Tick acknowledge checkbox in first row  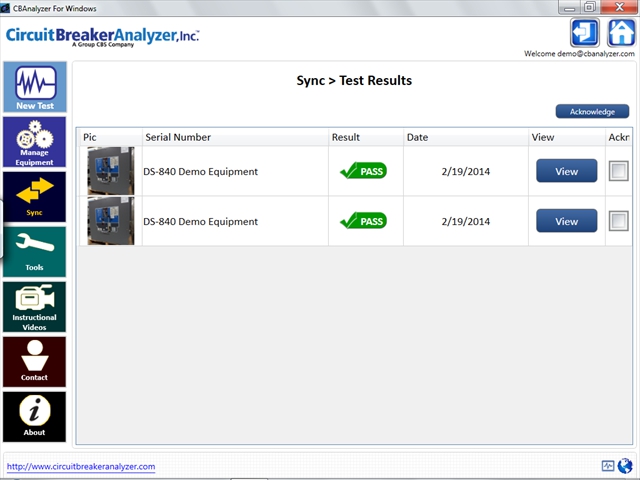(618, 171)
